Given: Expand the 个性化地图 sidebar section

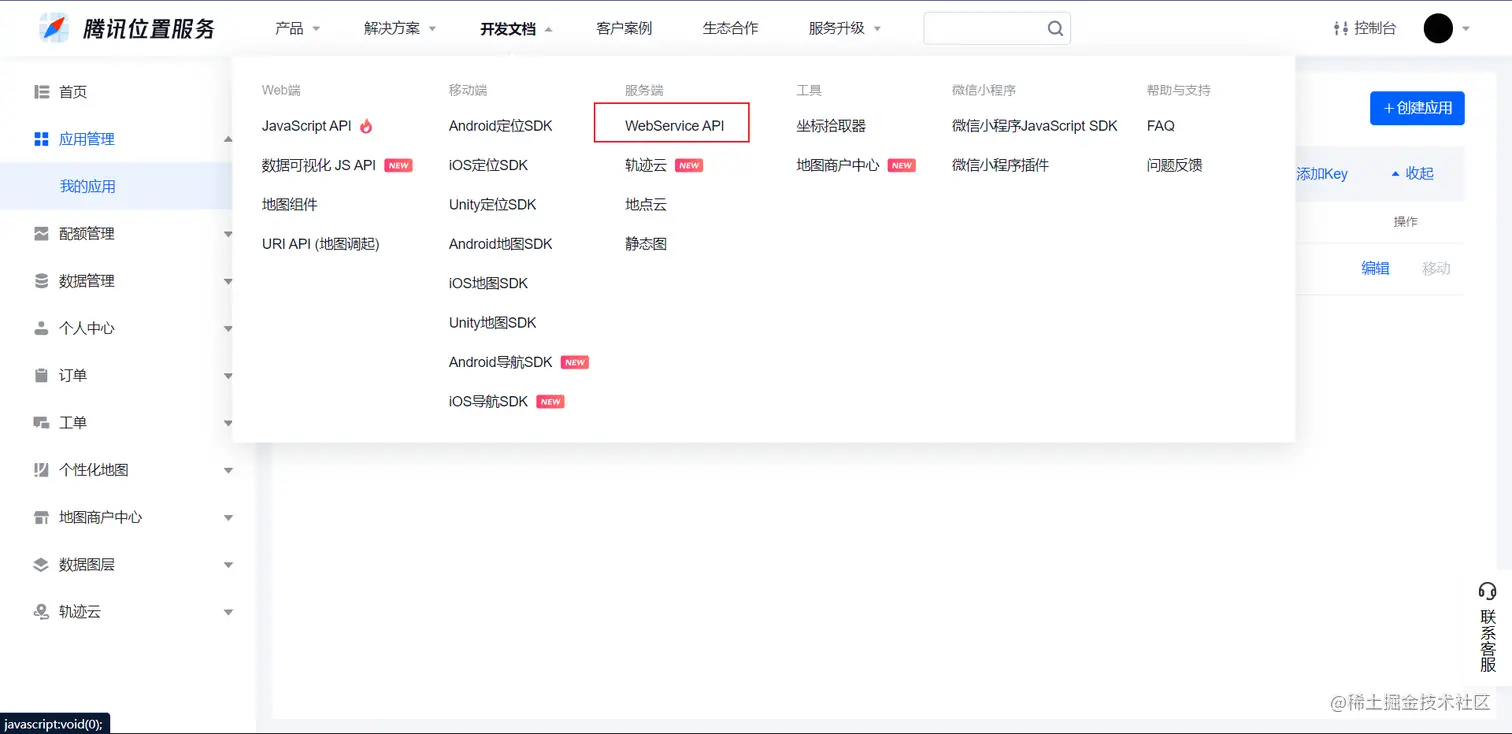Looking at the screenshot, I should click(228, 470).
